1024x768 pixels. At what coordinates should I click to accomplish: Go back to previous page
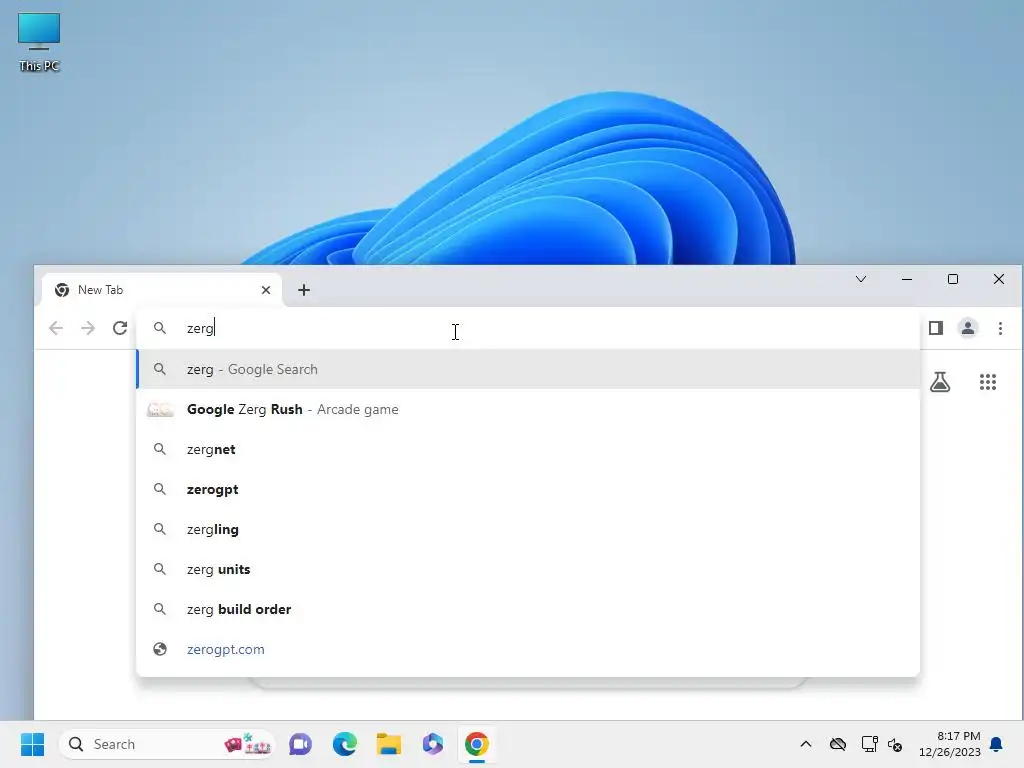coord(56,328)
